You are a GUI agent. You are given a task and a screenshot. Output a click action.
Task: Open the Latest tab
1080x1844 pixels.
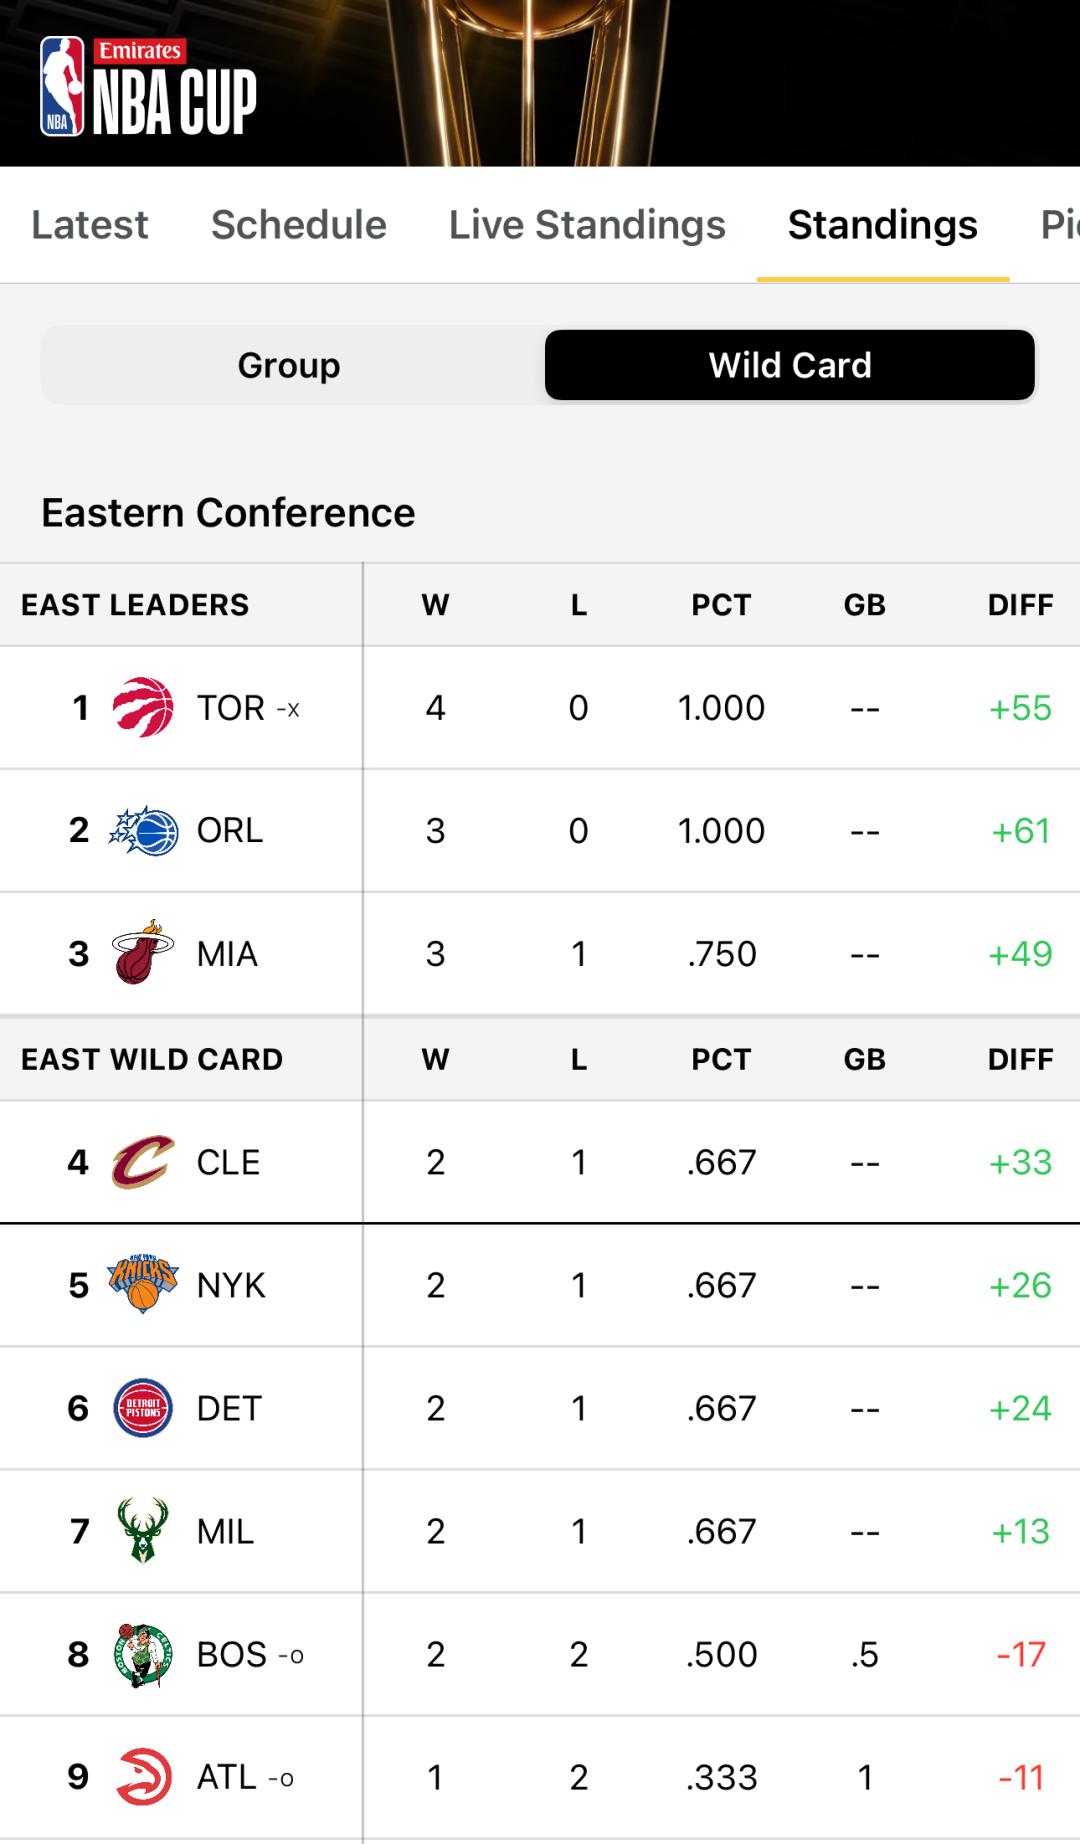pyautogui.click(x=90, y=225)
